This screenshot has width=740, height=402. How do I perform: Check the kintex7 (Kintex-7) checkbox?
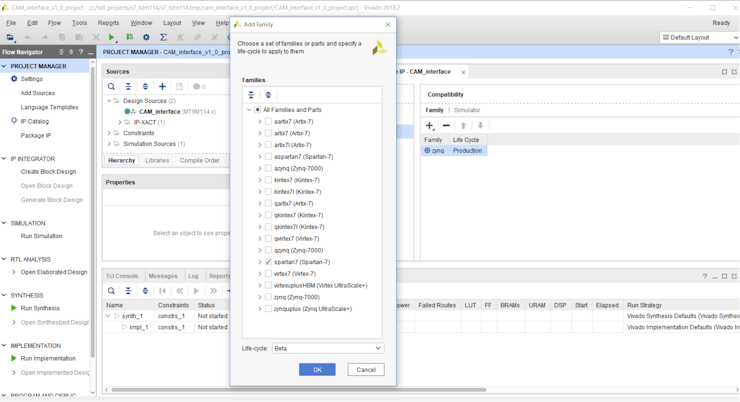pyautogui.click(x=269, y=180)
